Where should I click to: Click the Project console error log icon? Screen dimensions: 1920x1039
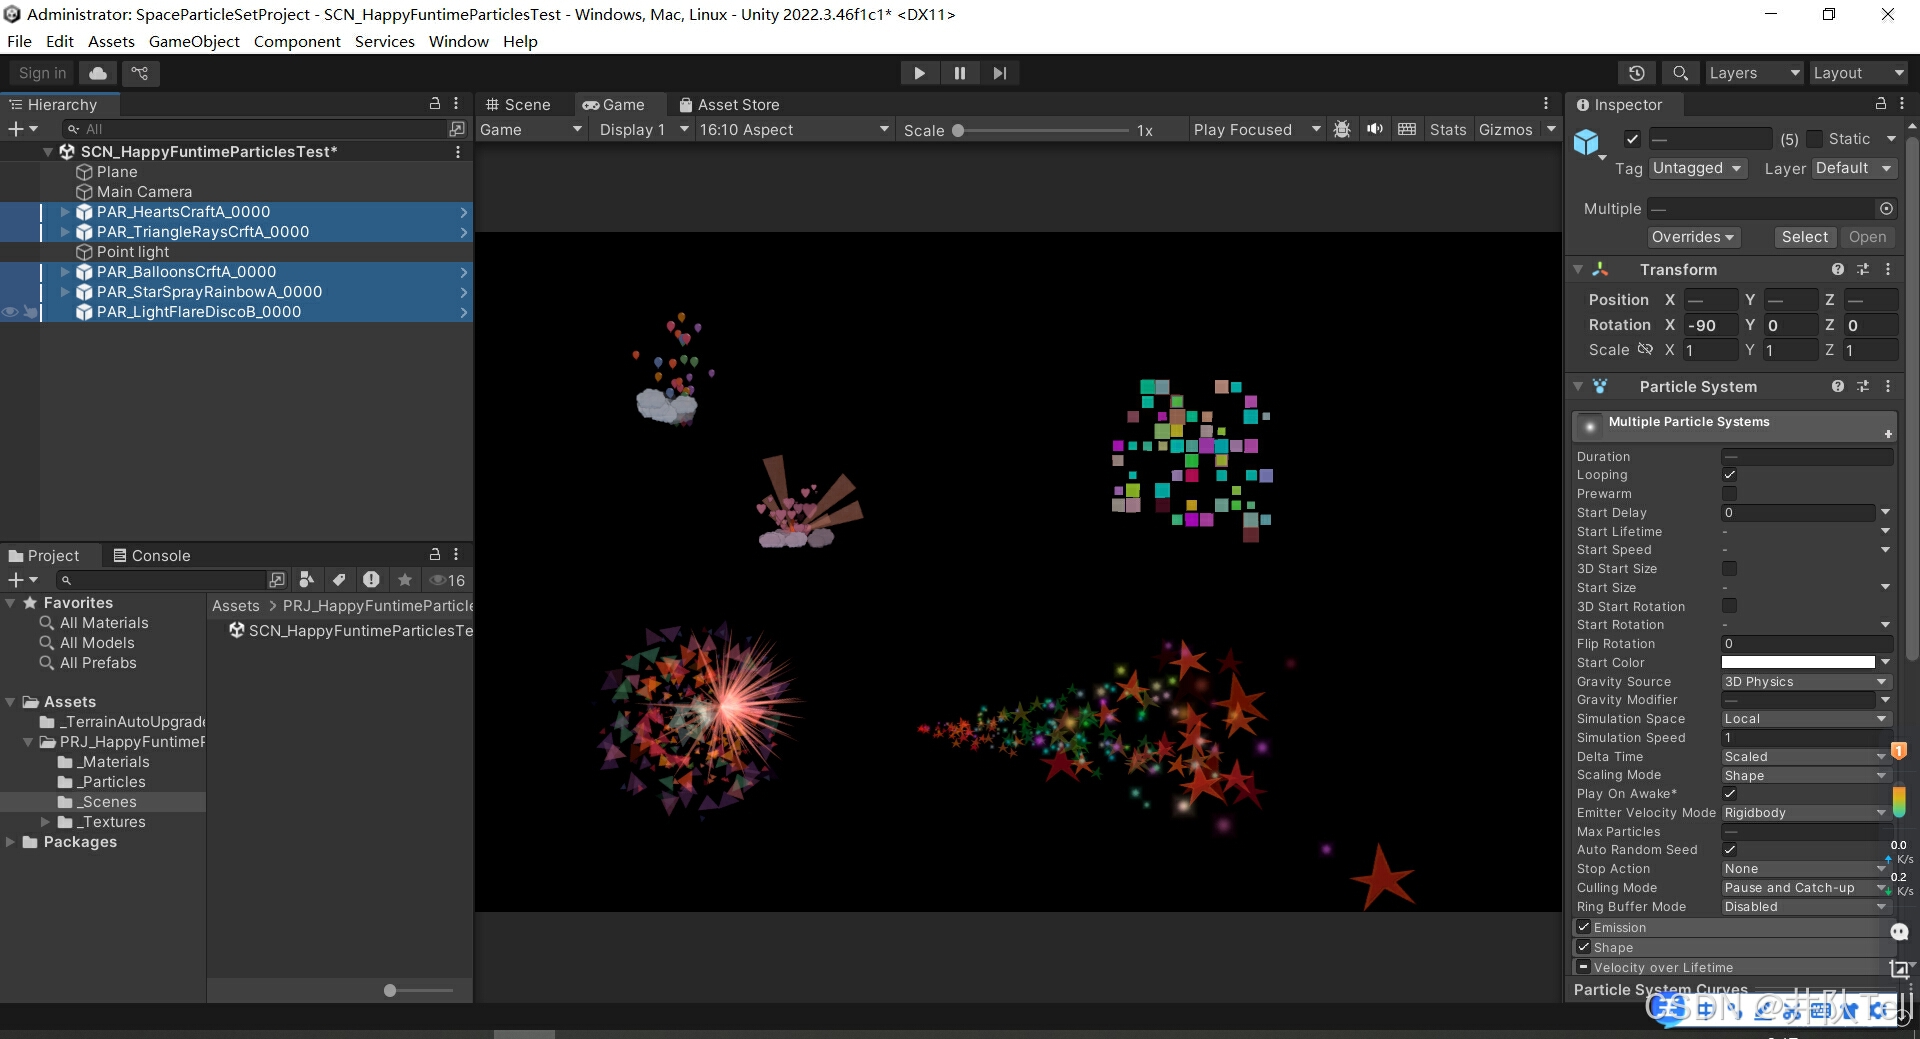point(371,580)
